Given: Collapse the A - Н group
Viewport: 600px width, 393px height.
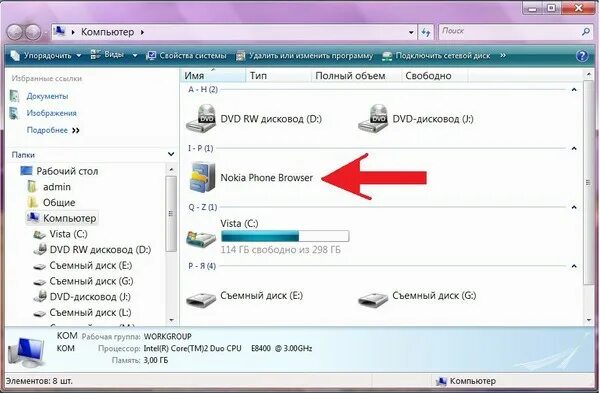Looking at the screenshot, I should [x=574, y=90].
